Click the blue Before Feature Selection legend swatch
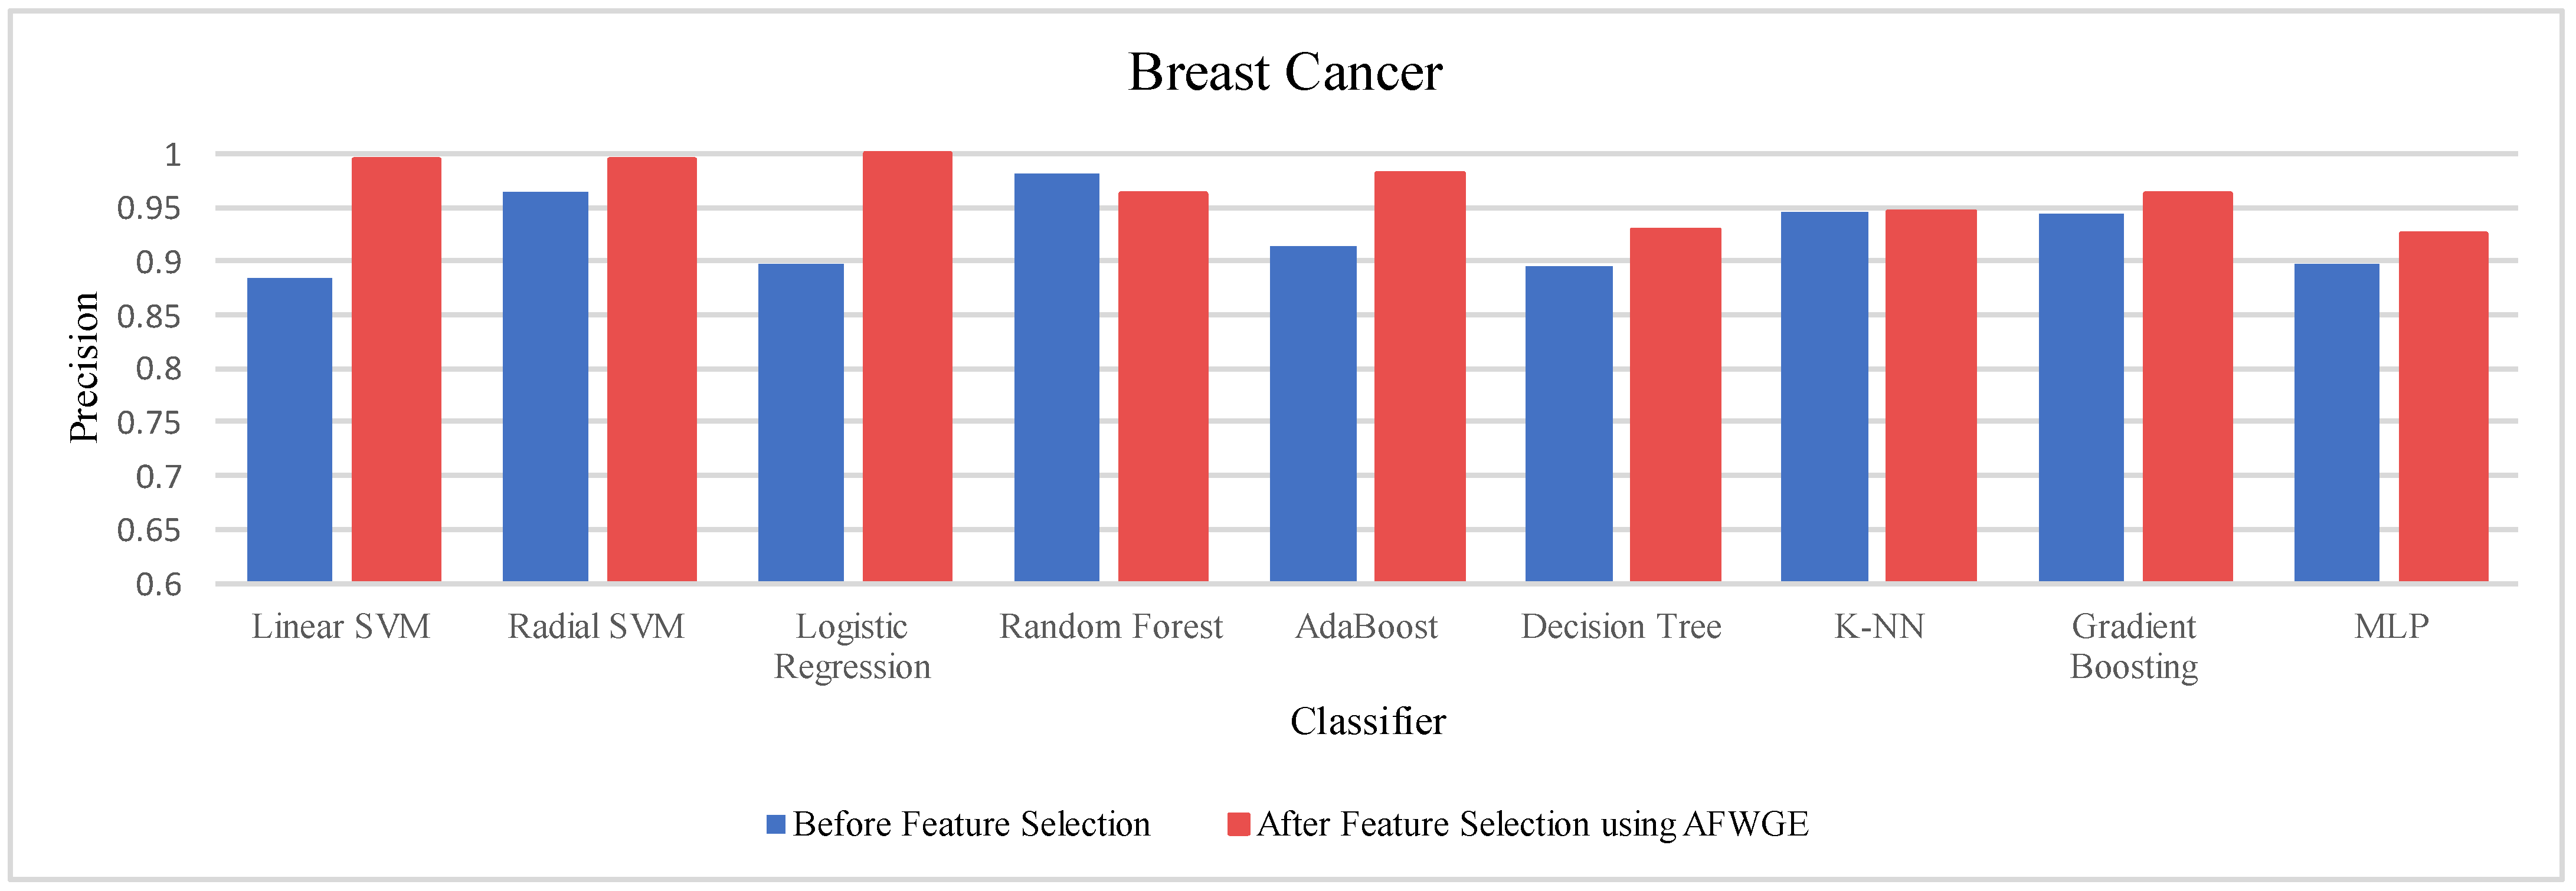Viewport: 2576px width, 891px height. (x=775, y=824)
